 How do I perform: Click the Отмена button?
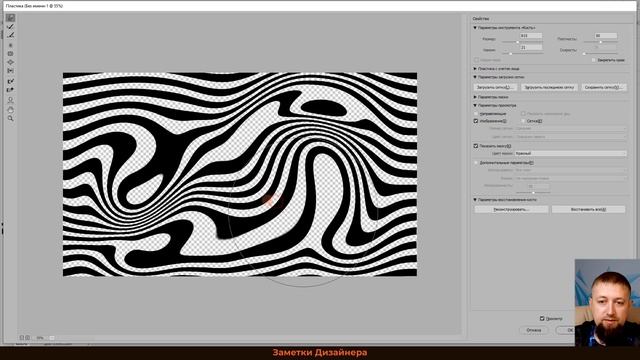point(534,330)
